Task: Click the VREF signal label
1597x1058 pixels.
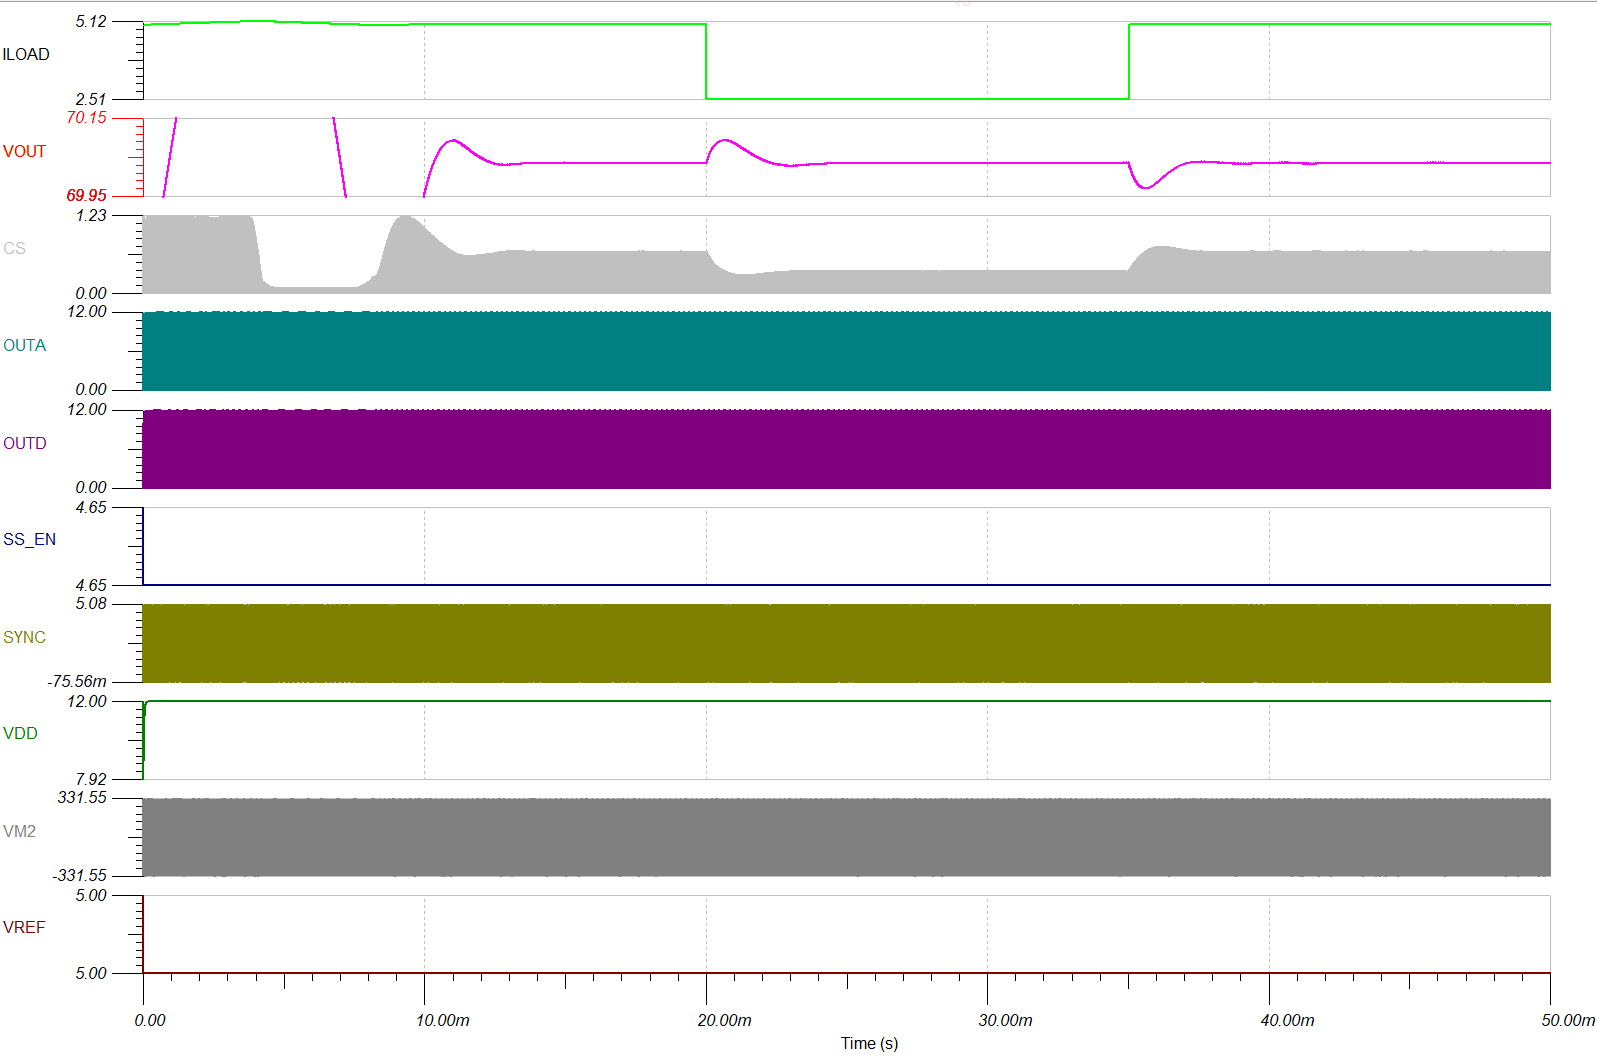Action: [24, 927]
